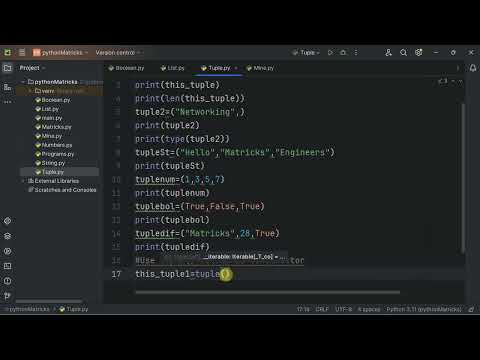Select String.py in project tree
Image resolution: width=480 pixels, height=360 pixels.
[x=50, y=163]
